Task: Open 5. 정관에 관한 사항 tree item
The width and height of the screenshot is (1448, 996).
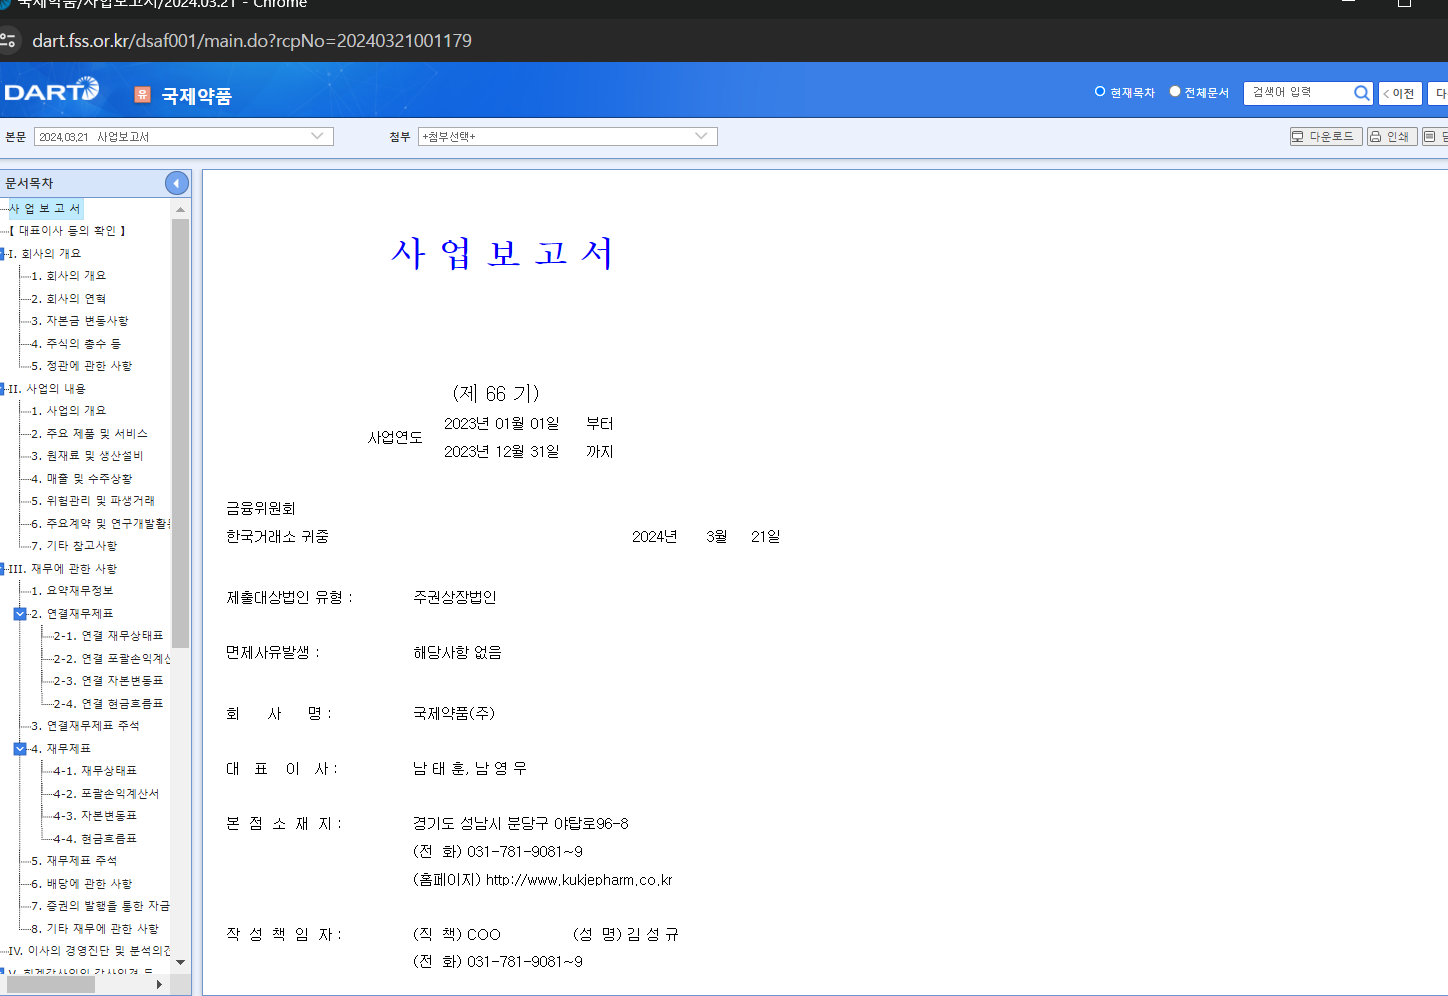Action: [x=81, y=366]
